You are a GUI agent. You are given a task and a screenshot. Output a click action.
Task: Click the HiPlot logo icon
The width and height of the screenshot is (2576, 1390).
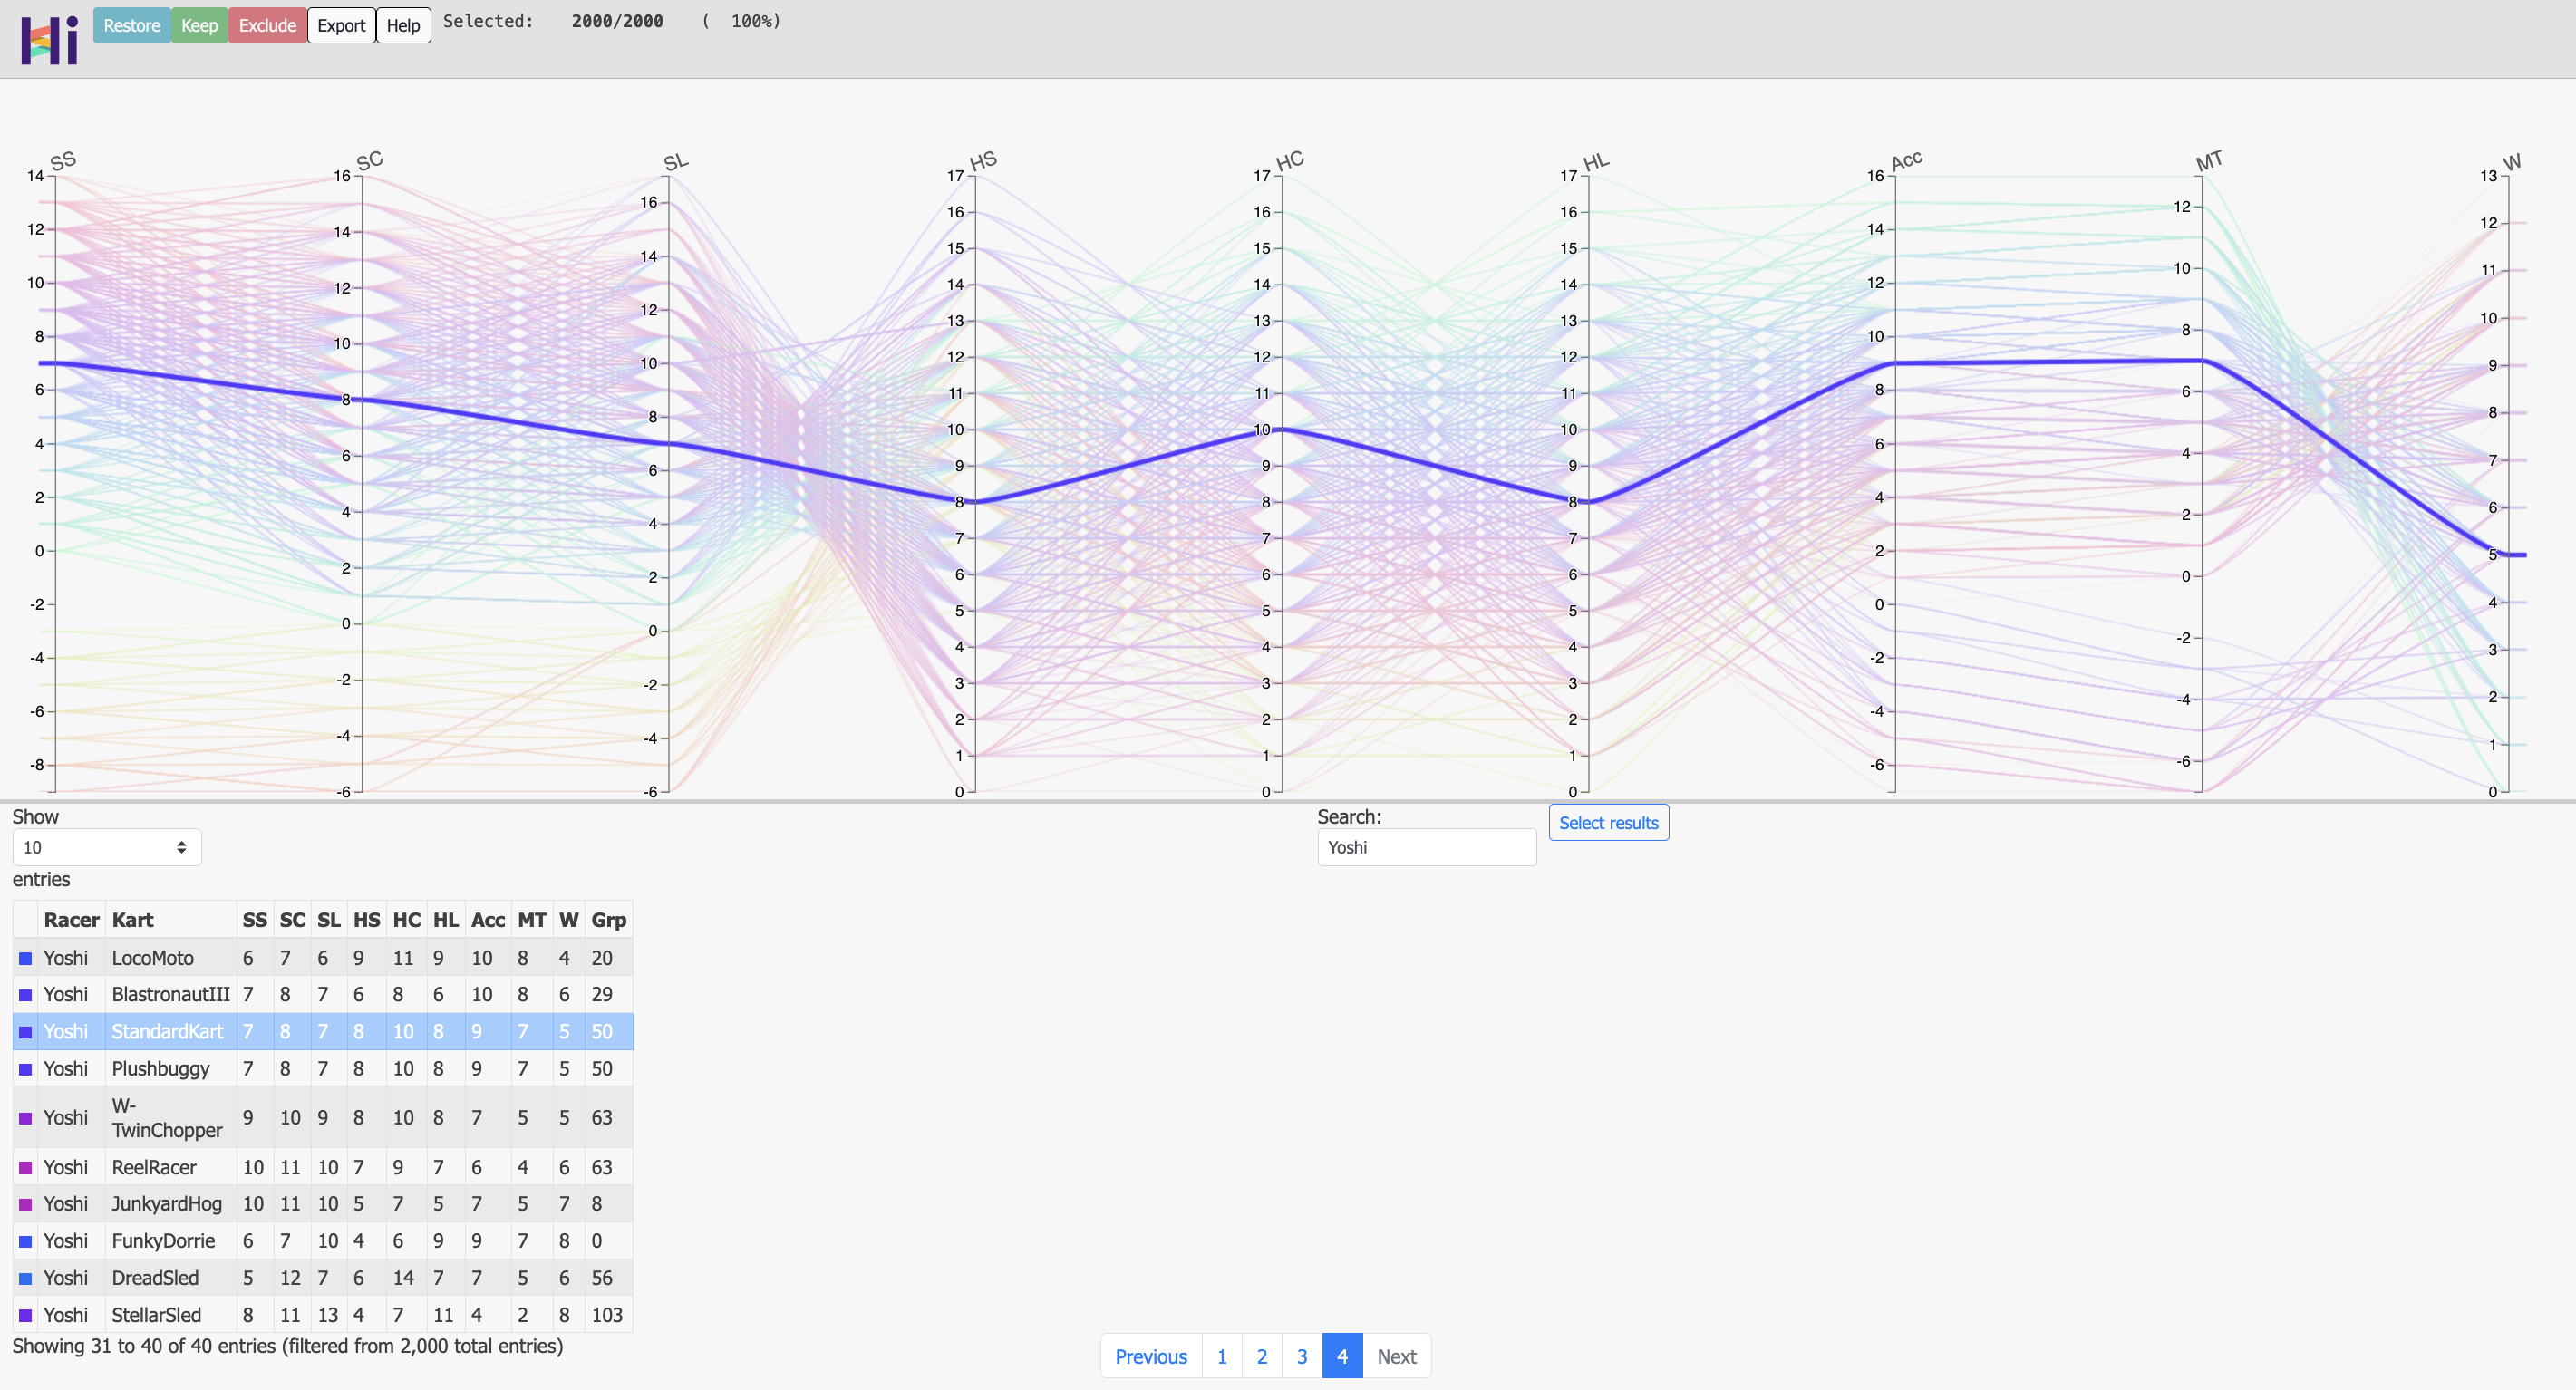click(49, 40)
